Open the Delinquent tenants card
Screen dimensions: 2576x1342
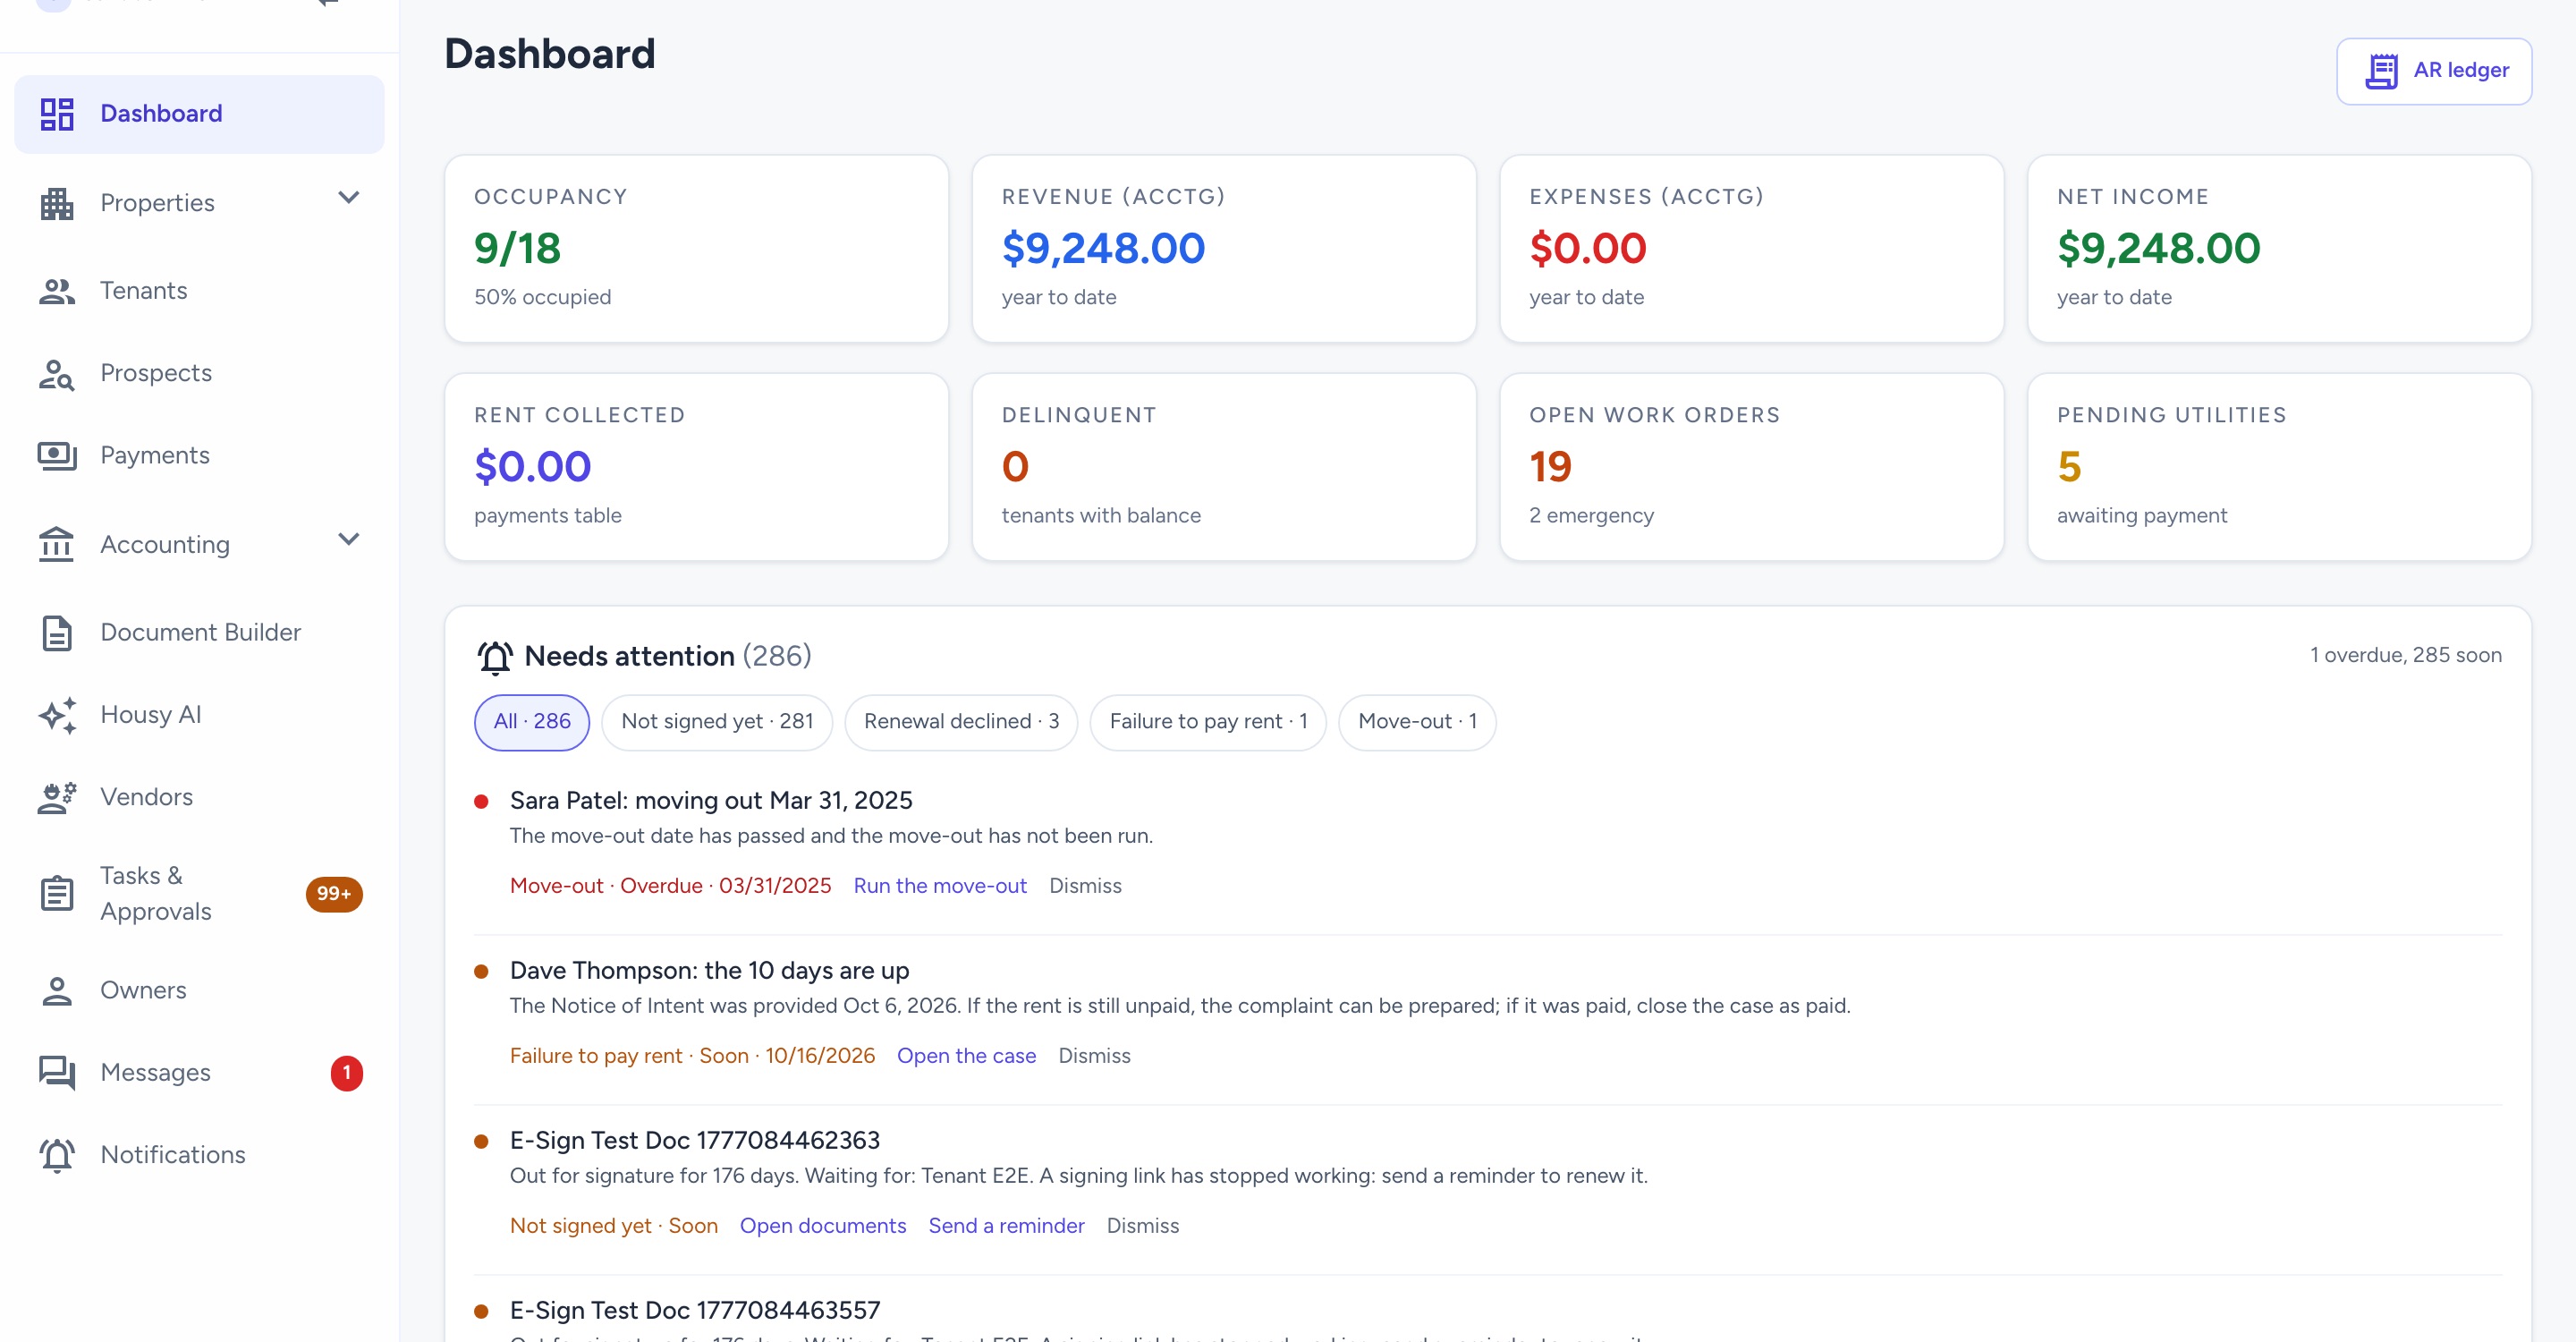point(1224,467)
